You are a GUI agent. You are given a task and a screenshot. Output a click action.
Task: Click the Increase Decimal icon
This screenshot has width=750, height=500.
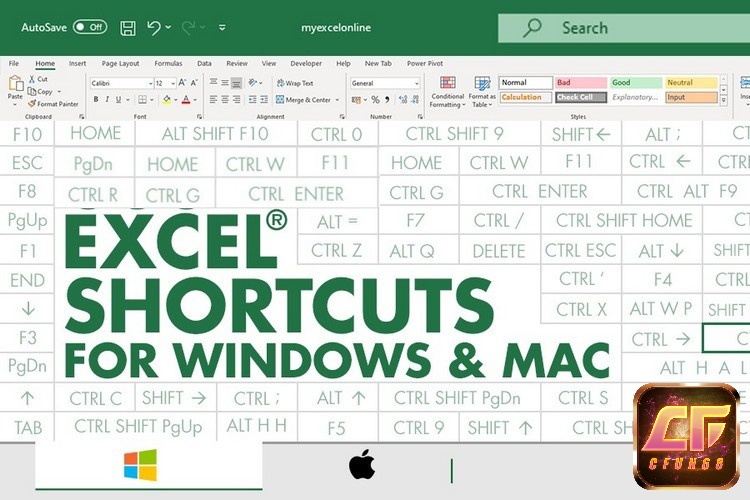[x=403, y=100]
